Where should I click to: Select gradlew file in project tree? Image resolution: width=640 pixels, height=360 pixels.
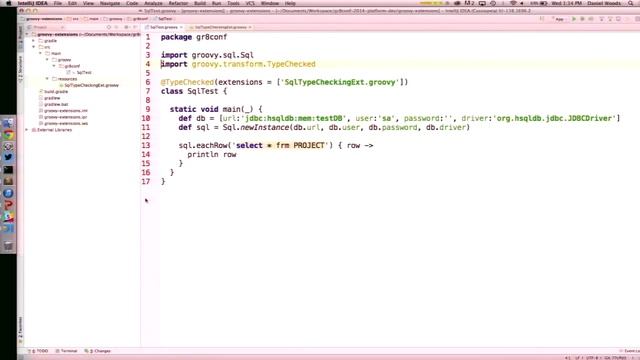point(52,98)
